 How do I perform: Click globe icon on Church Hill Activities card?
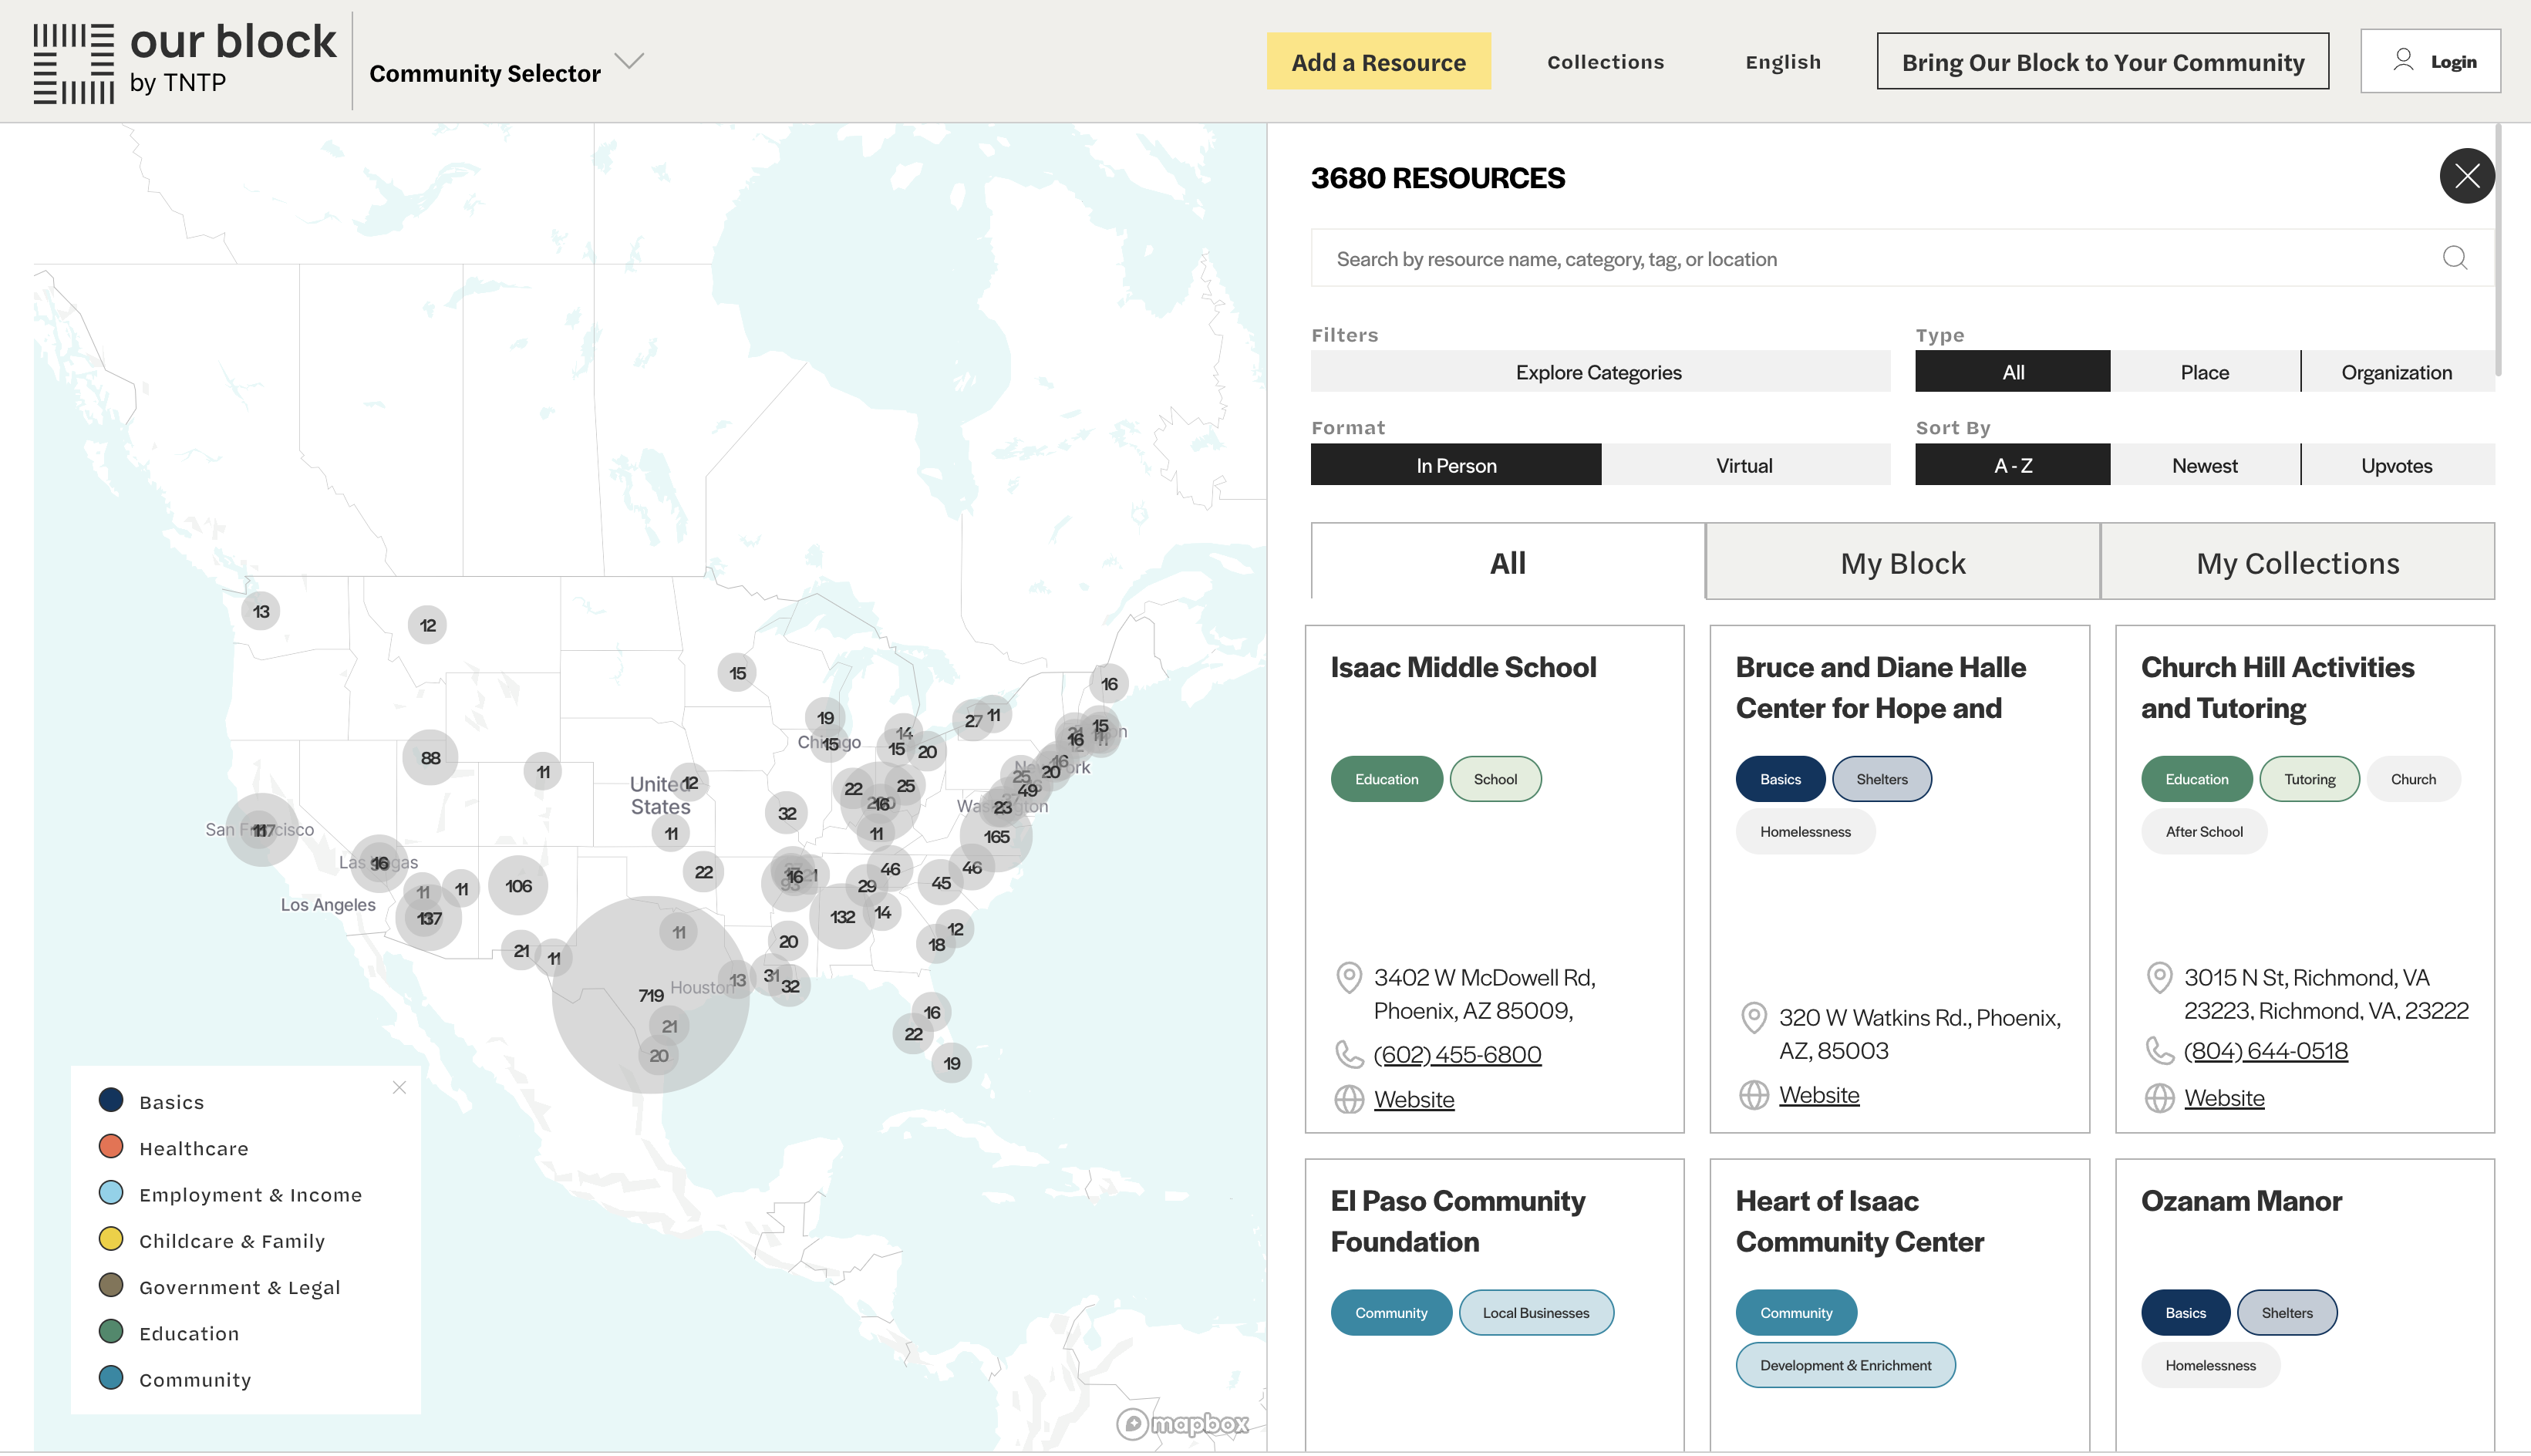(x=2159, y=1098)
